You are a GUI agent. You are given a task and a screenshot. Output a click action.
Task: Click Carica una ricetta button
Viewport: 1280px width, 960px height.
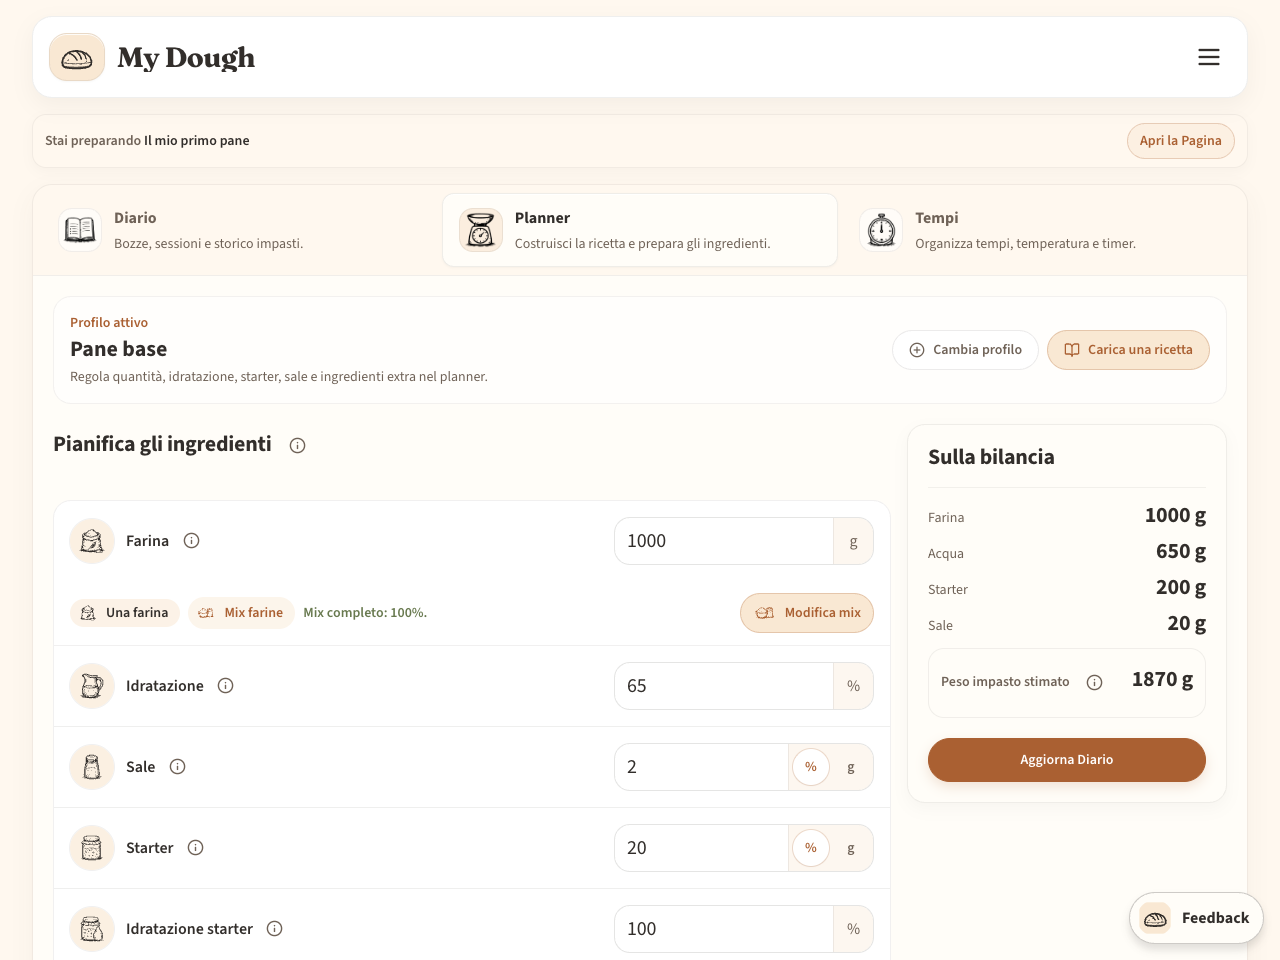click(1128, 350)
